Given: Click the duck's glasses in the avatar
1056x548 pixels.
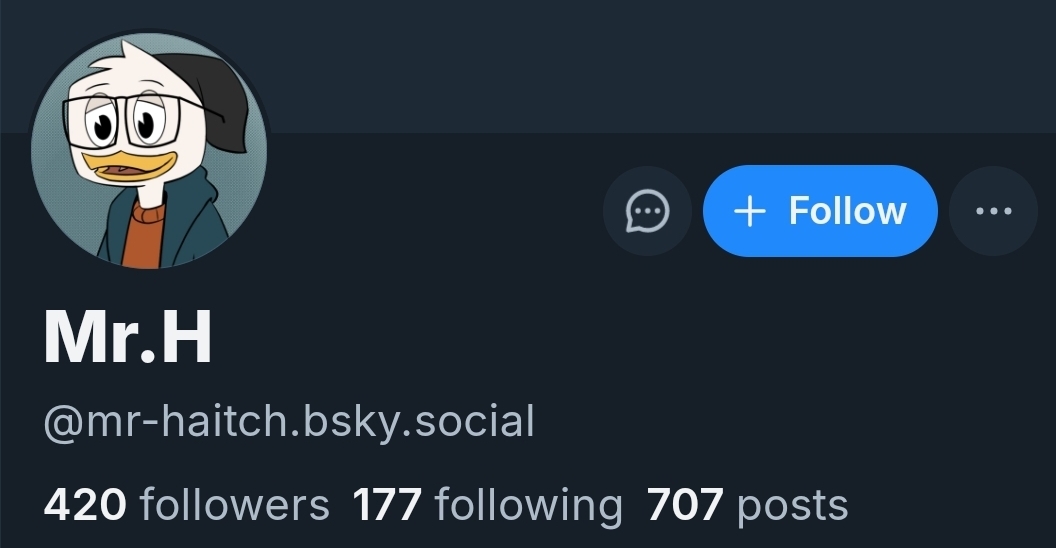Looking at the screenshot, I should (x=131, y=123).
